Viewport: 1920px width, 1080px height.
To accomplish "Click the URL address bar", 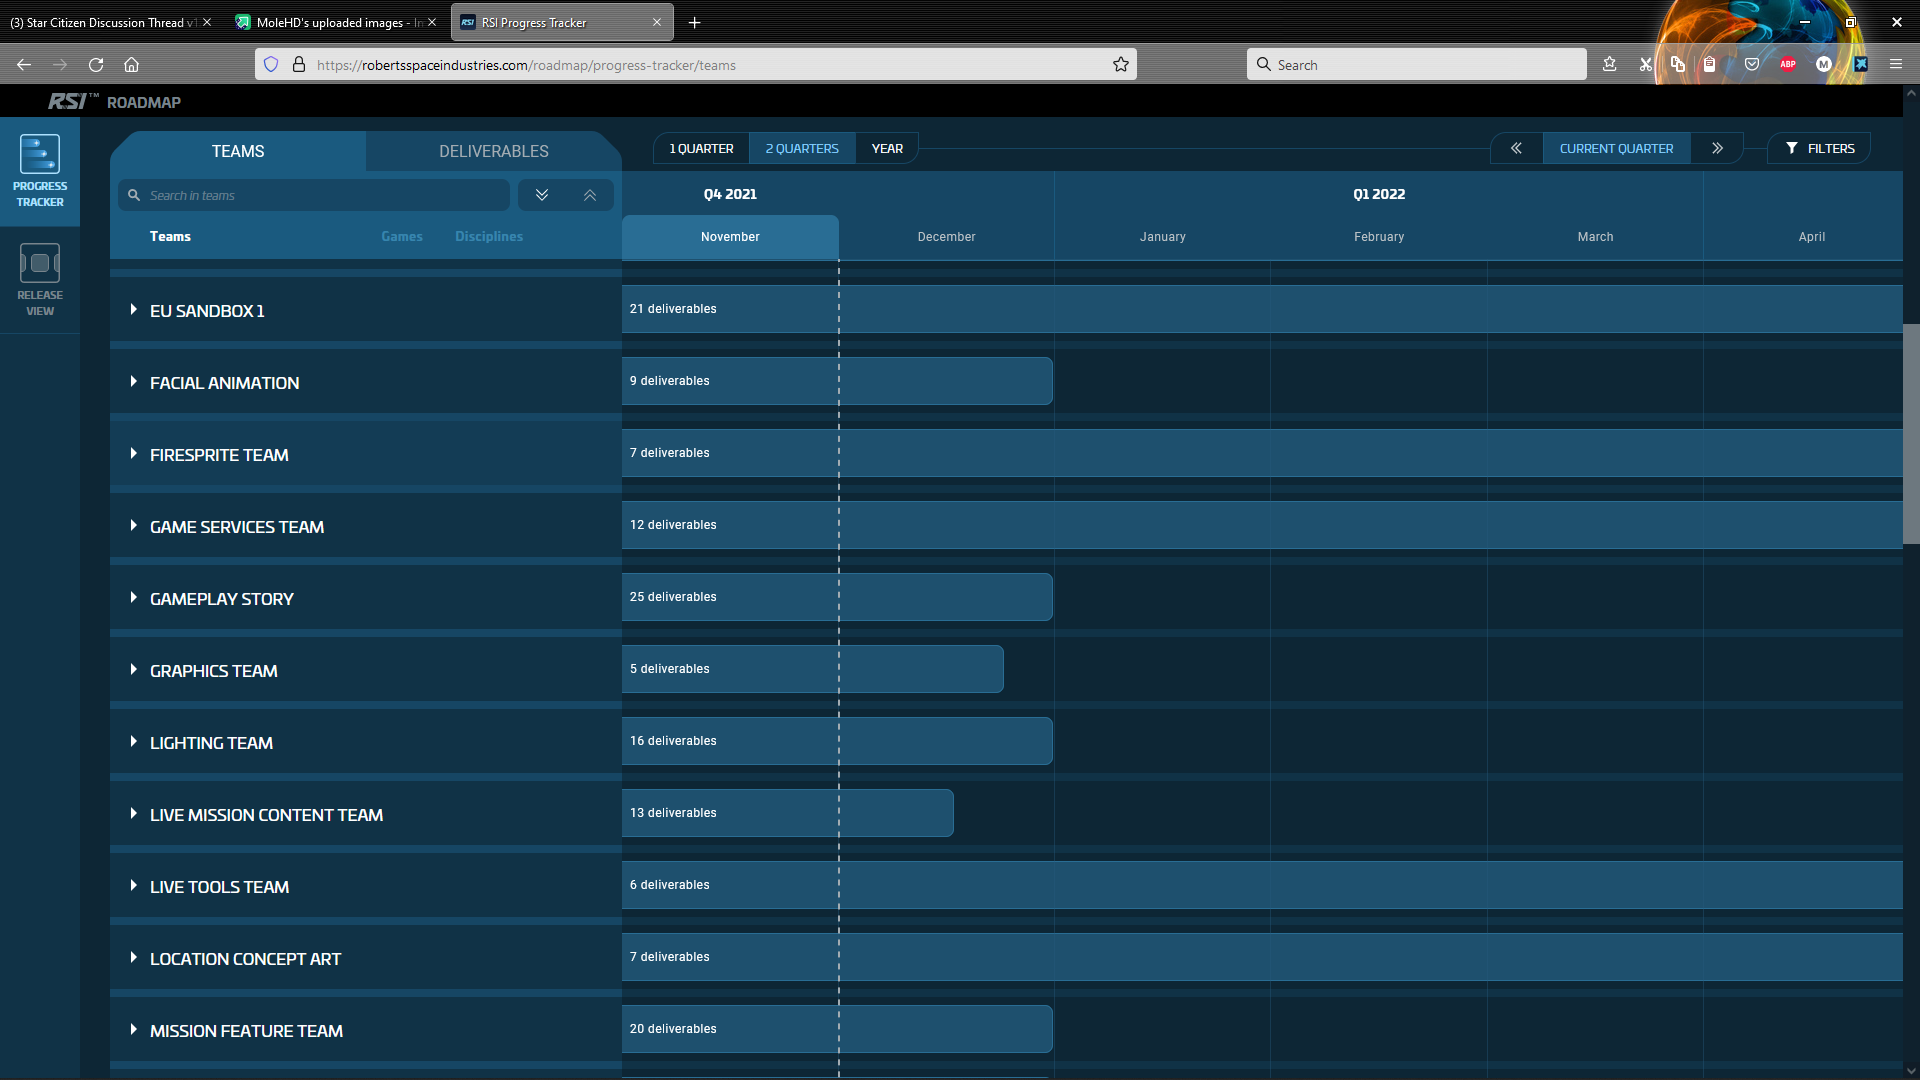I will 696,65.
